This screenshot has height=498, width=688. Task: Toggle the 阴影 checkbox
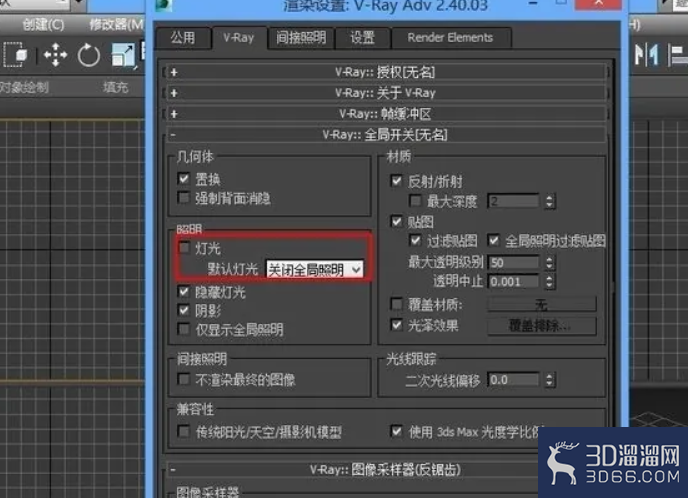tap(184, 310)
